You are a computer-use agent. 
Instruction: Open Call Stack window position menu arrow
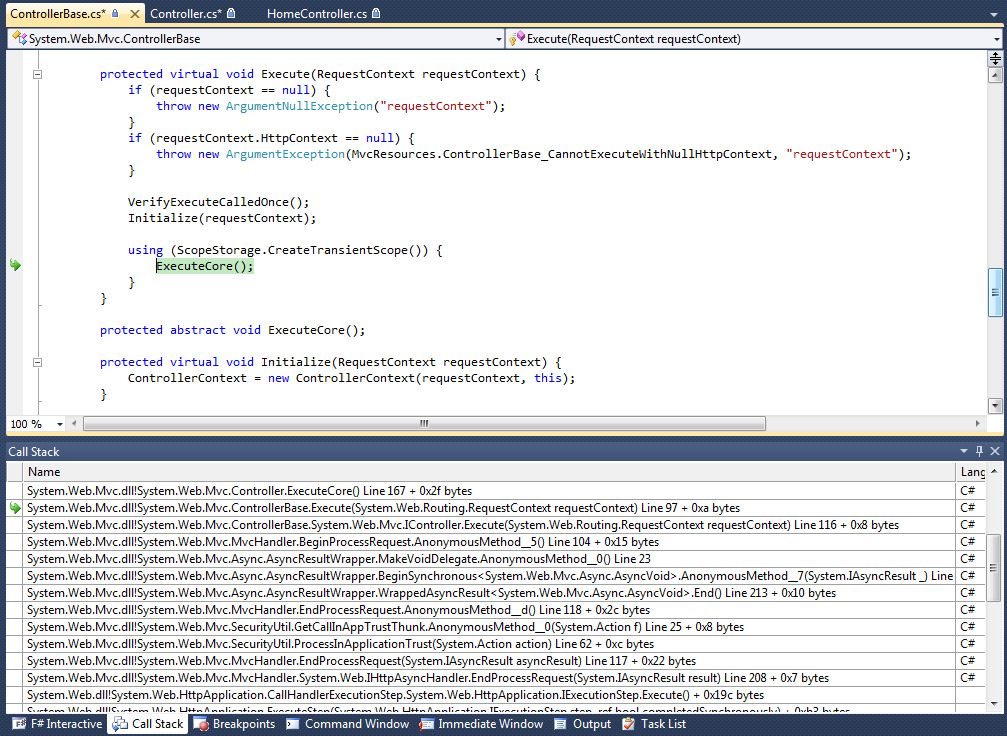[x=964, y=452]
